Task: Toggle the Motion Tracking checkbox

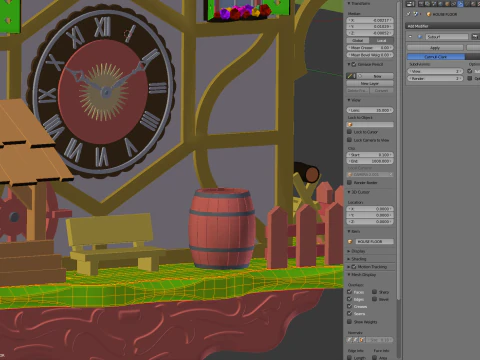Action: pyautogui.click(x=354, y=267)
